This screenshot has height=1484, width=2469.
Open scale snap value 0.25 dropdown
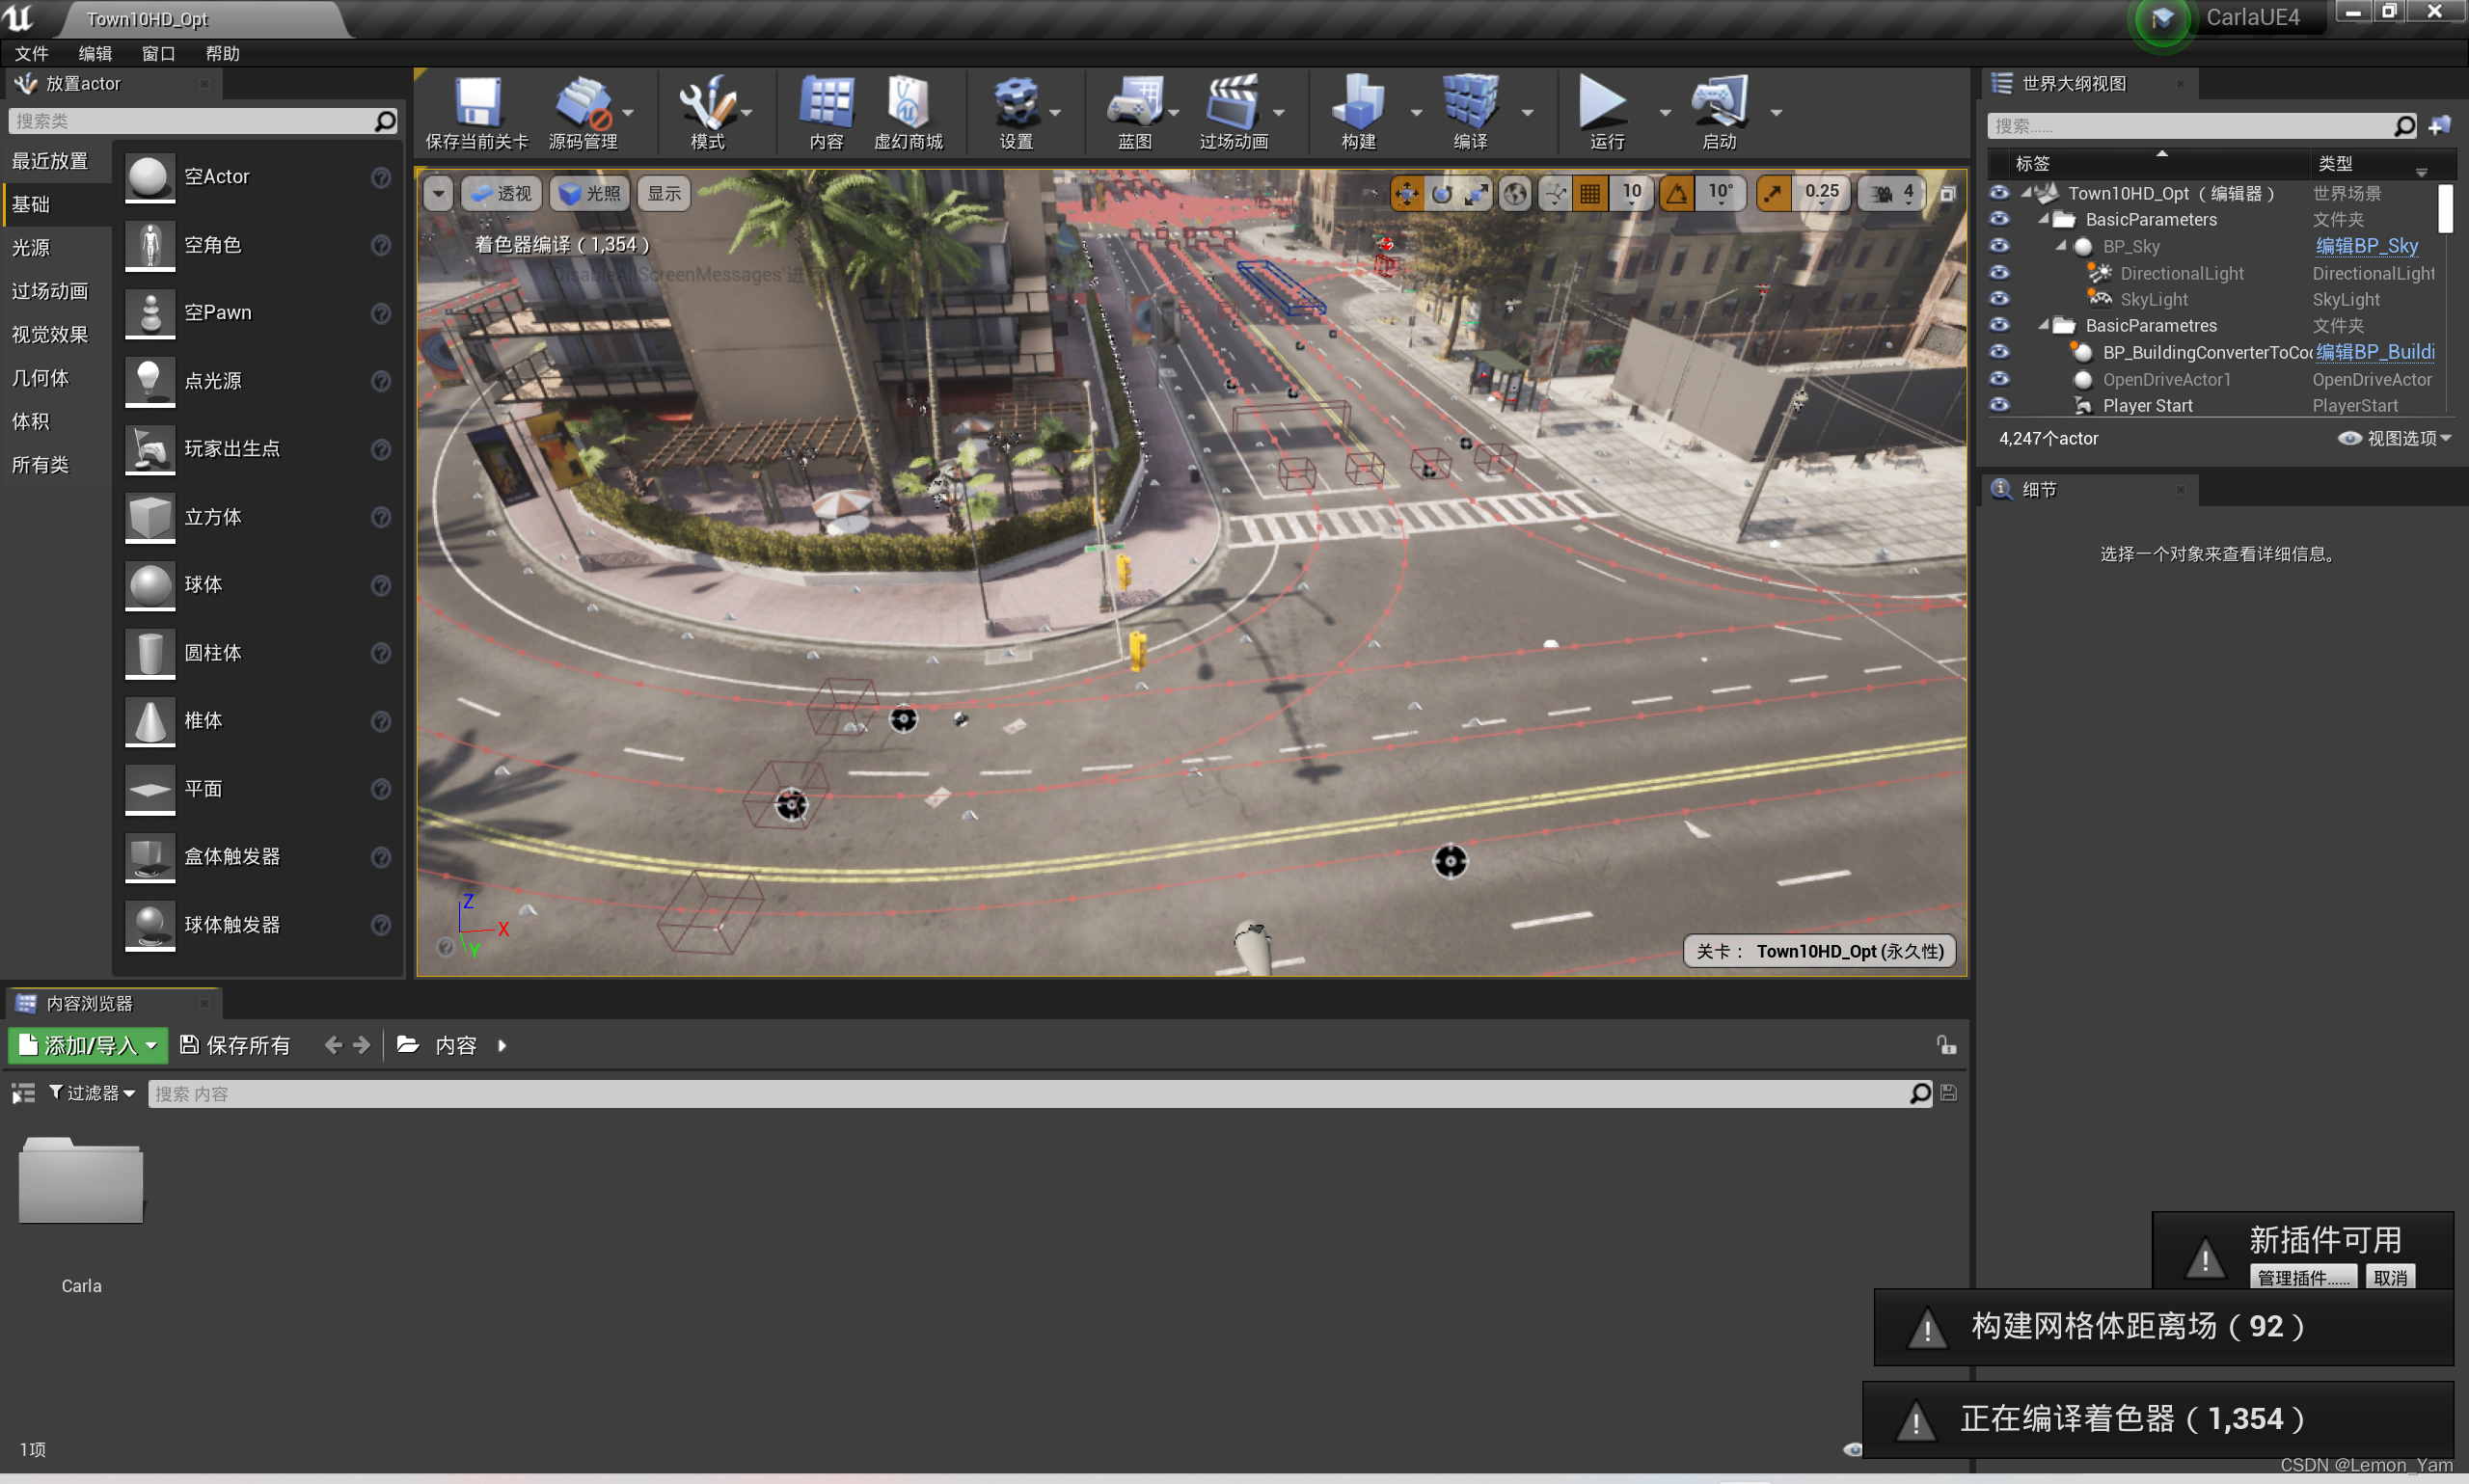[1821, 193]
